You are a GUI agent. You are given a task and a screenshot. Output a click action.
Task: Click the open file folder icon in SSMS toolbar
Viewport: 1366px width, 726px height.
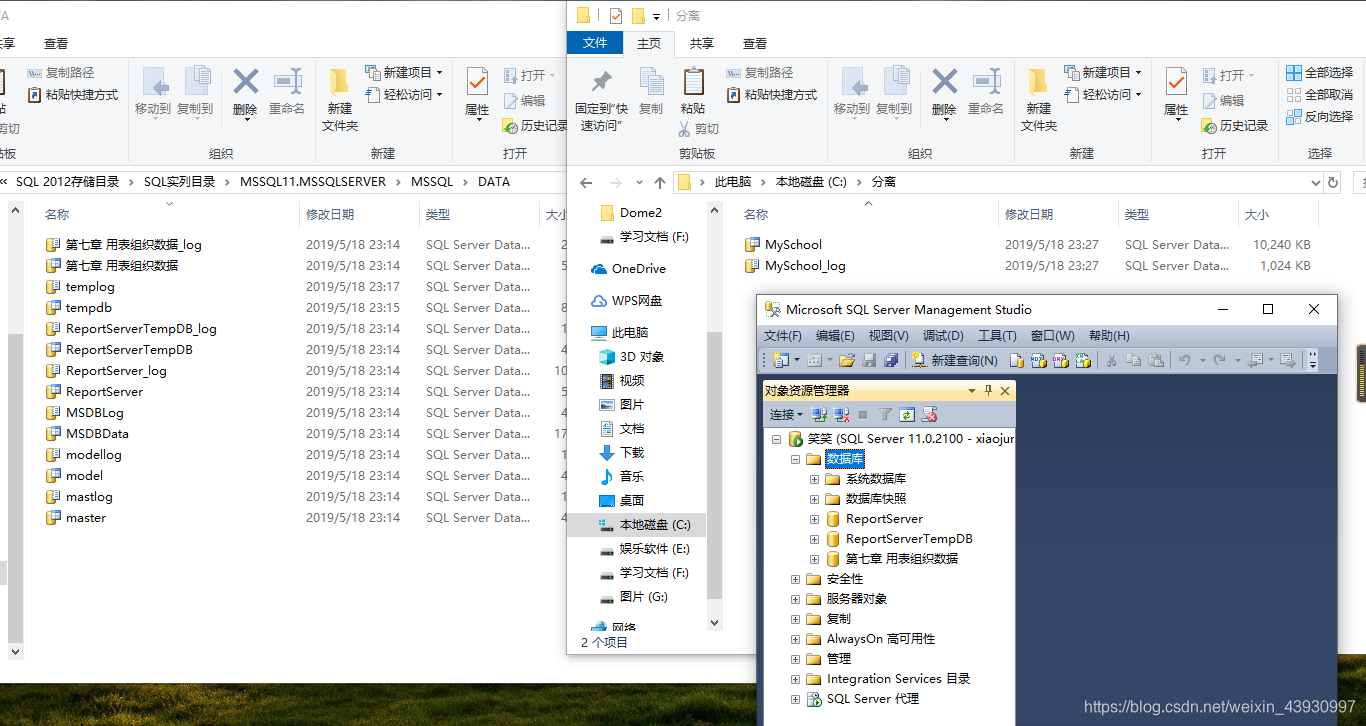point(847,360)
